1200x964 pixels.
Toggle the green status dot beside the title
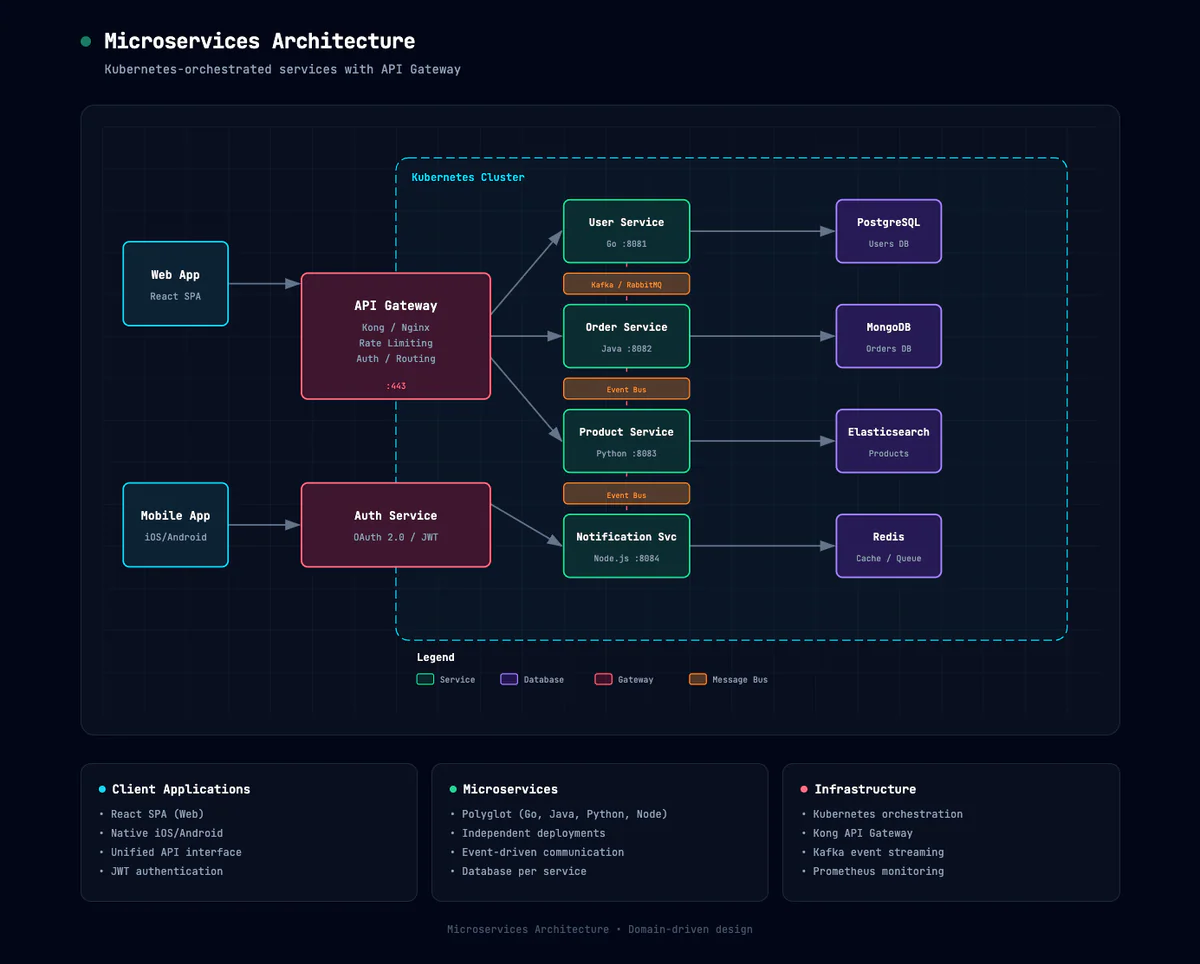tap(85, 41)
